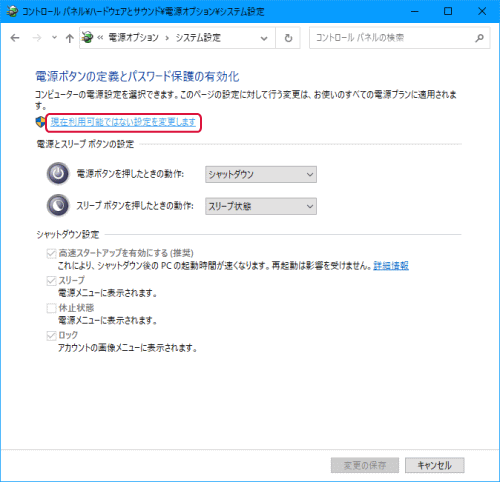The height and width of the screenshot is (482, 500).
Task: Click the UAC shield icon beside the link
Action: click(40, 122)
